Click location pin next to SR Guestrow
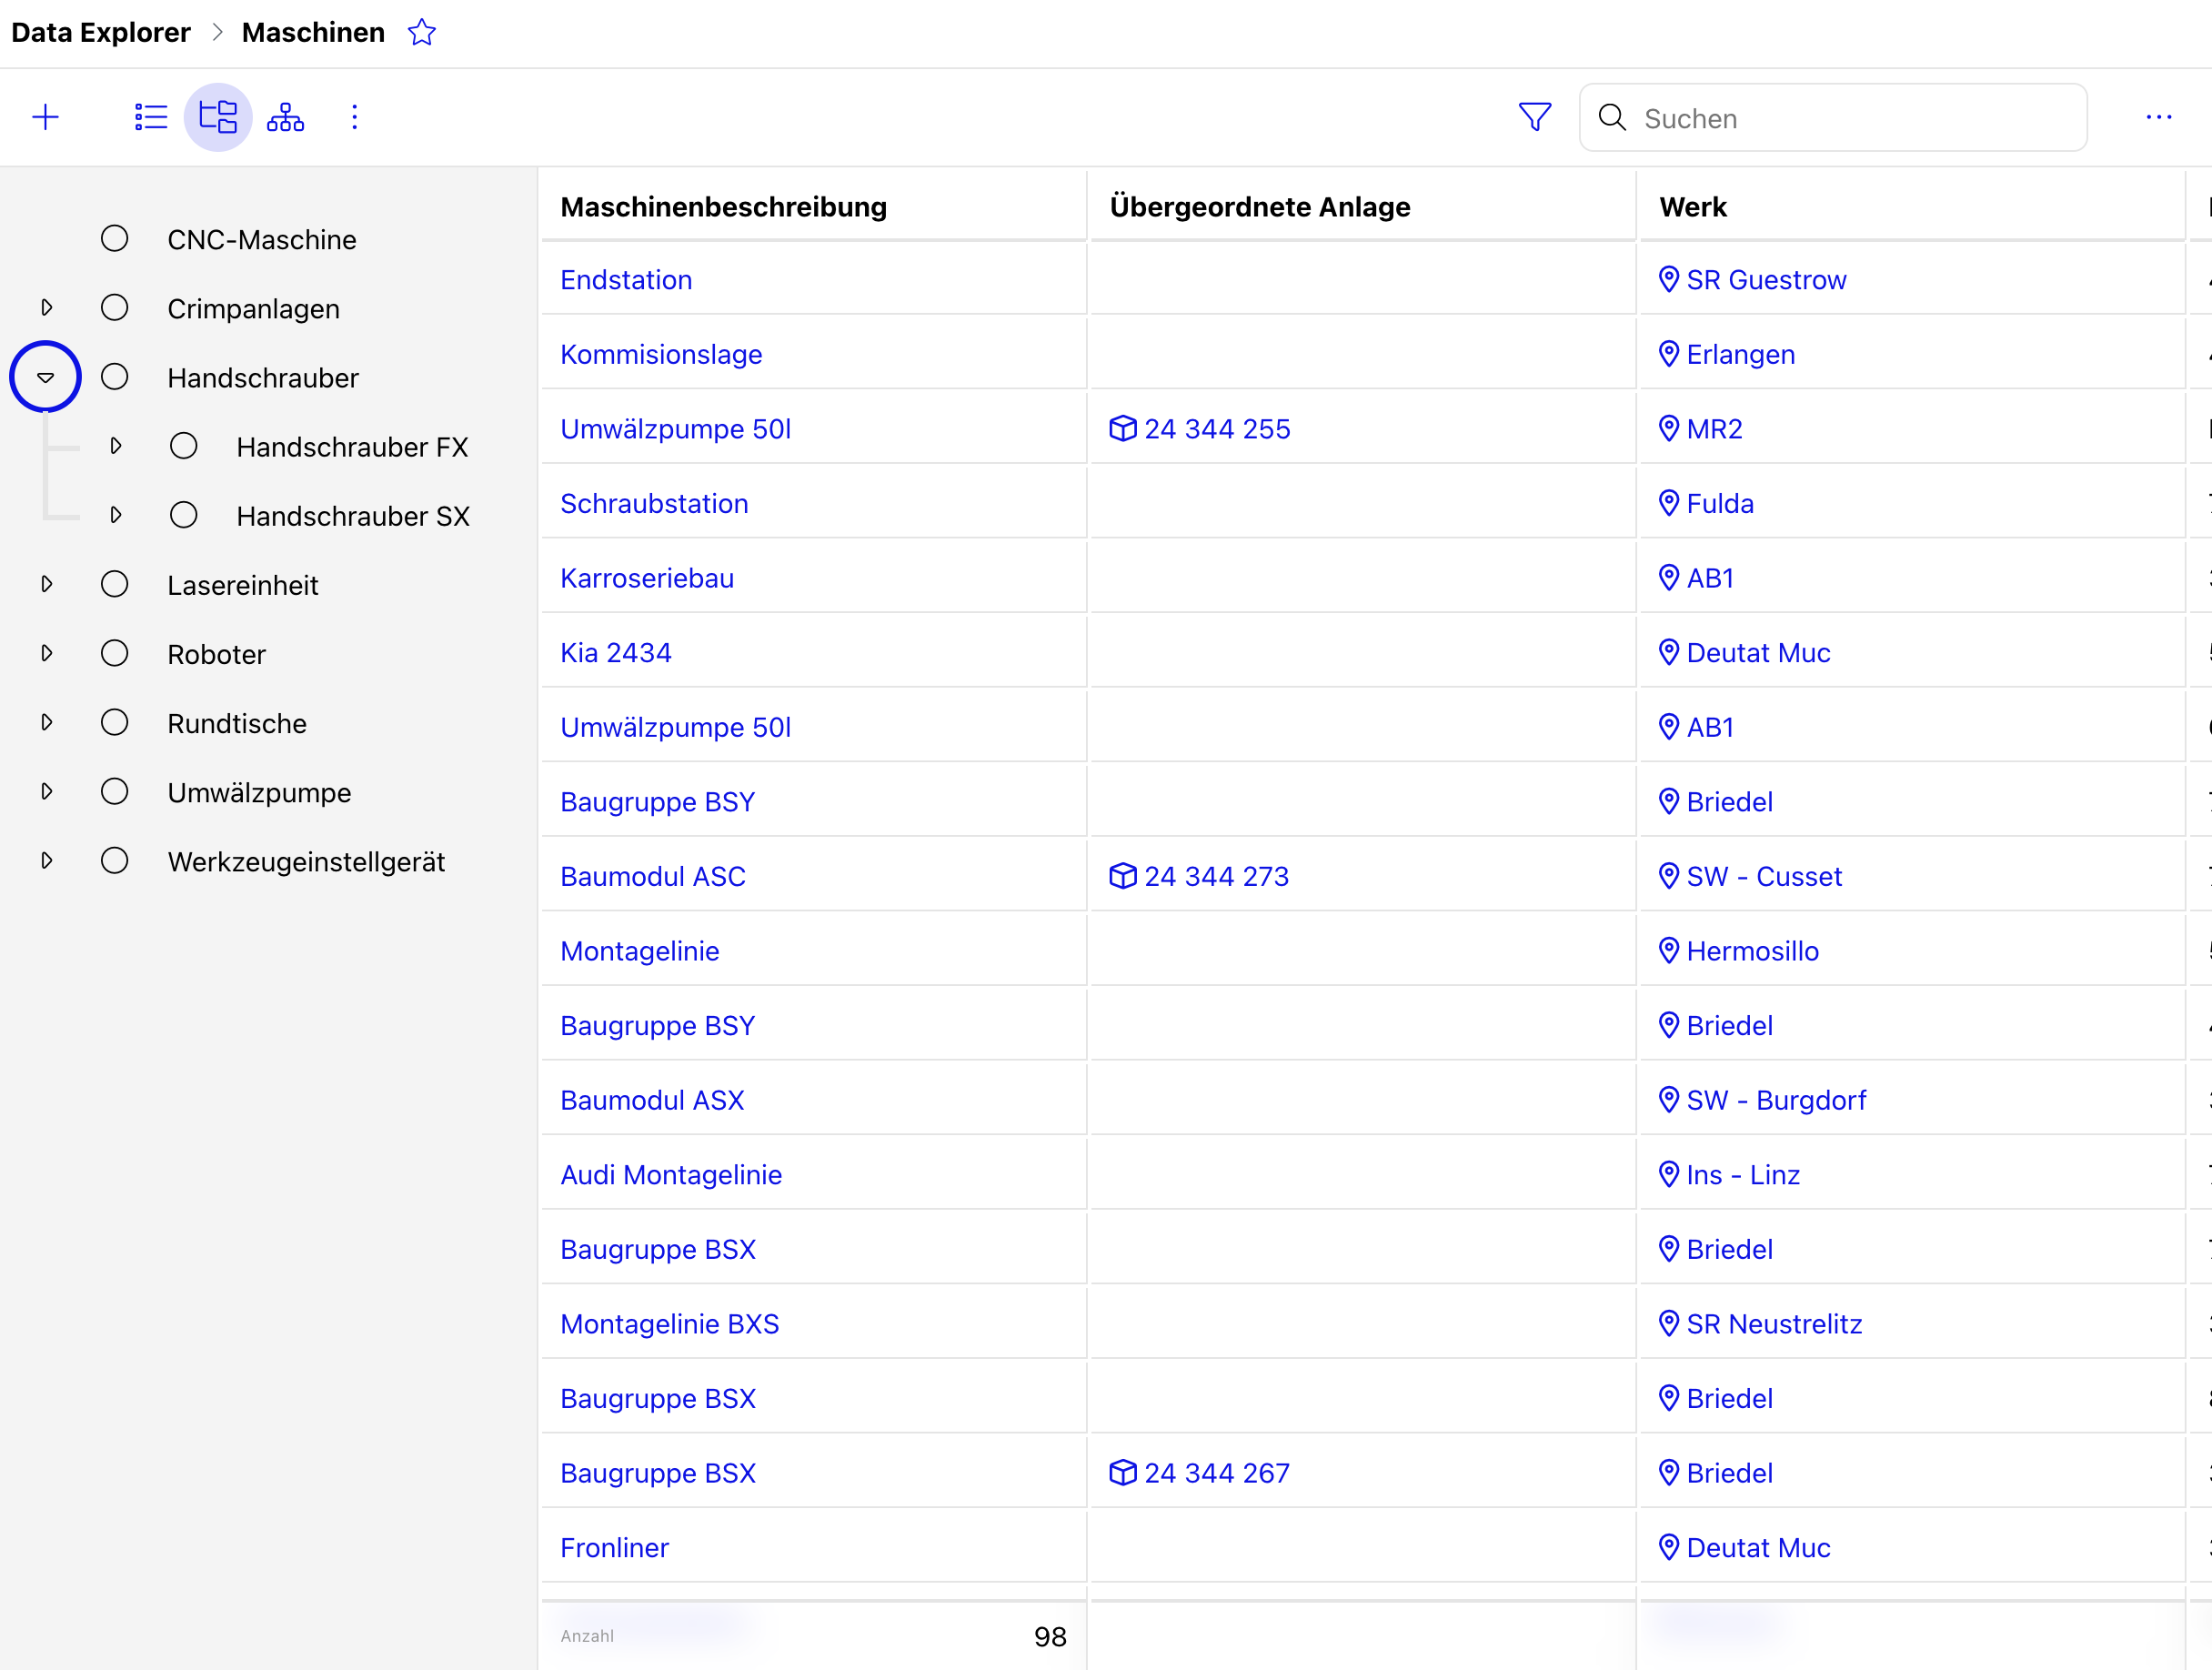Image resolution: width=2212 pixels, height=1670 pixels. tap(1668, 280)
